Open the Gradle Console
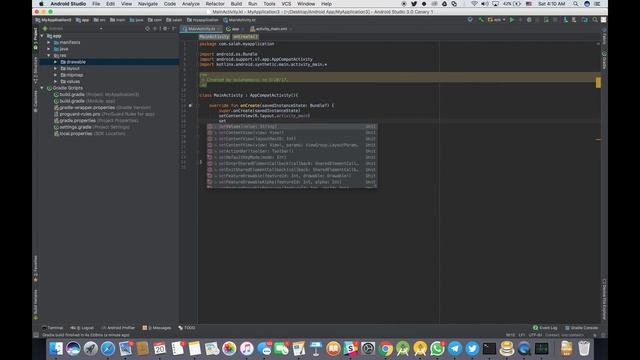Screen dimensions: 640x360 click(581, 328)
